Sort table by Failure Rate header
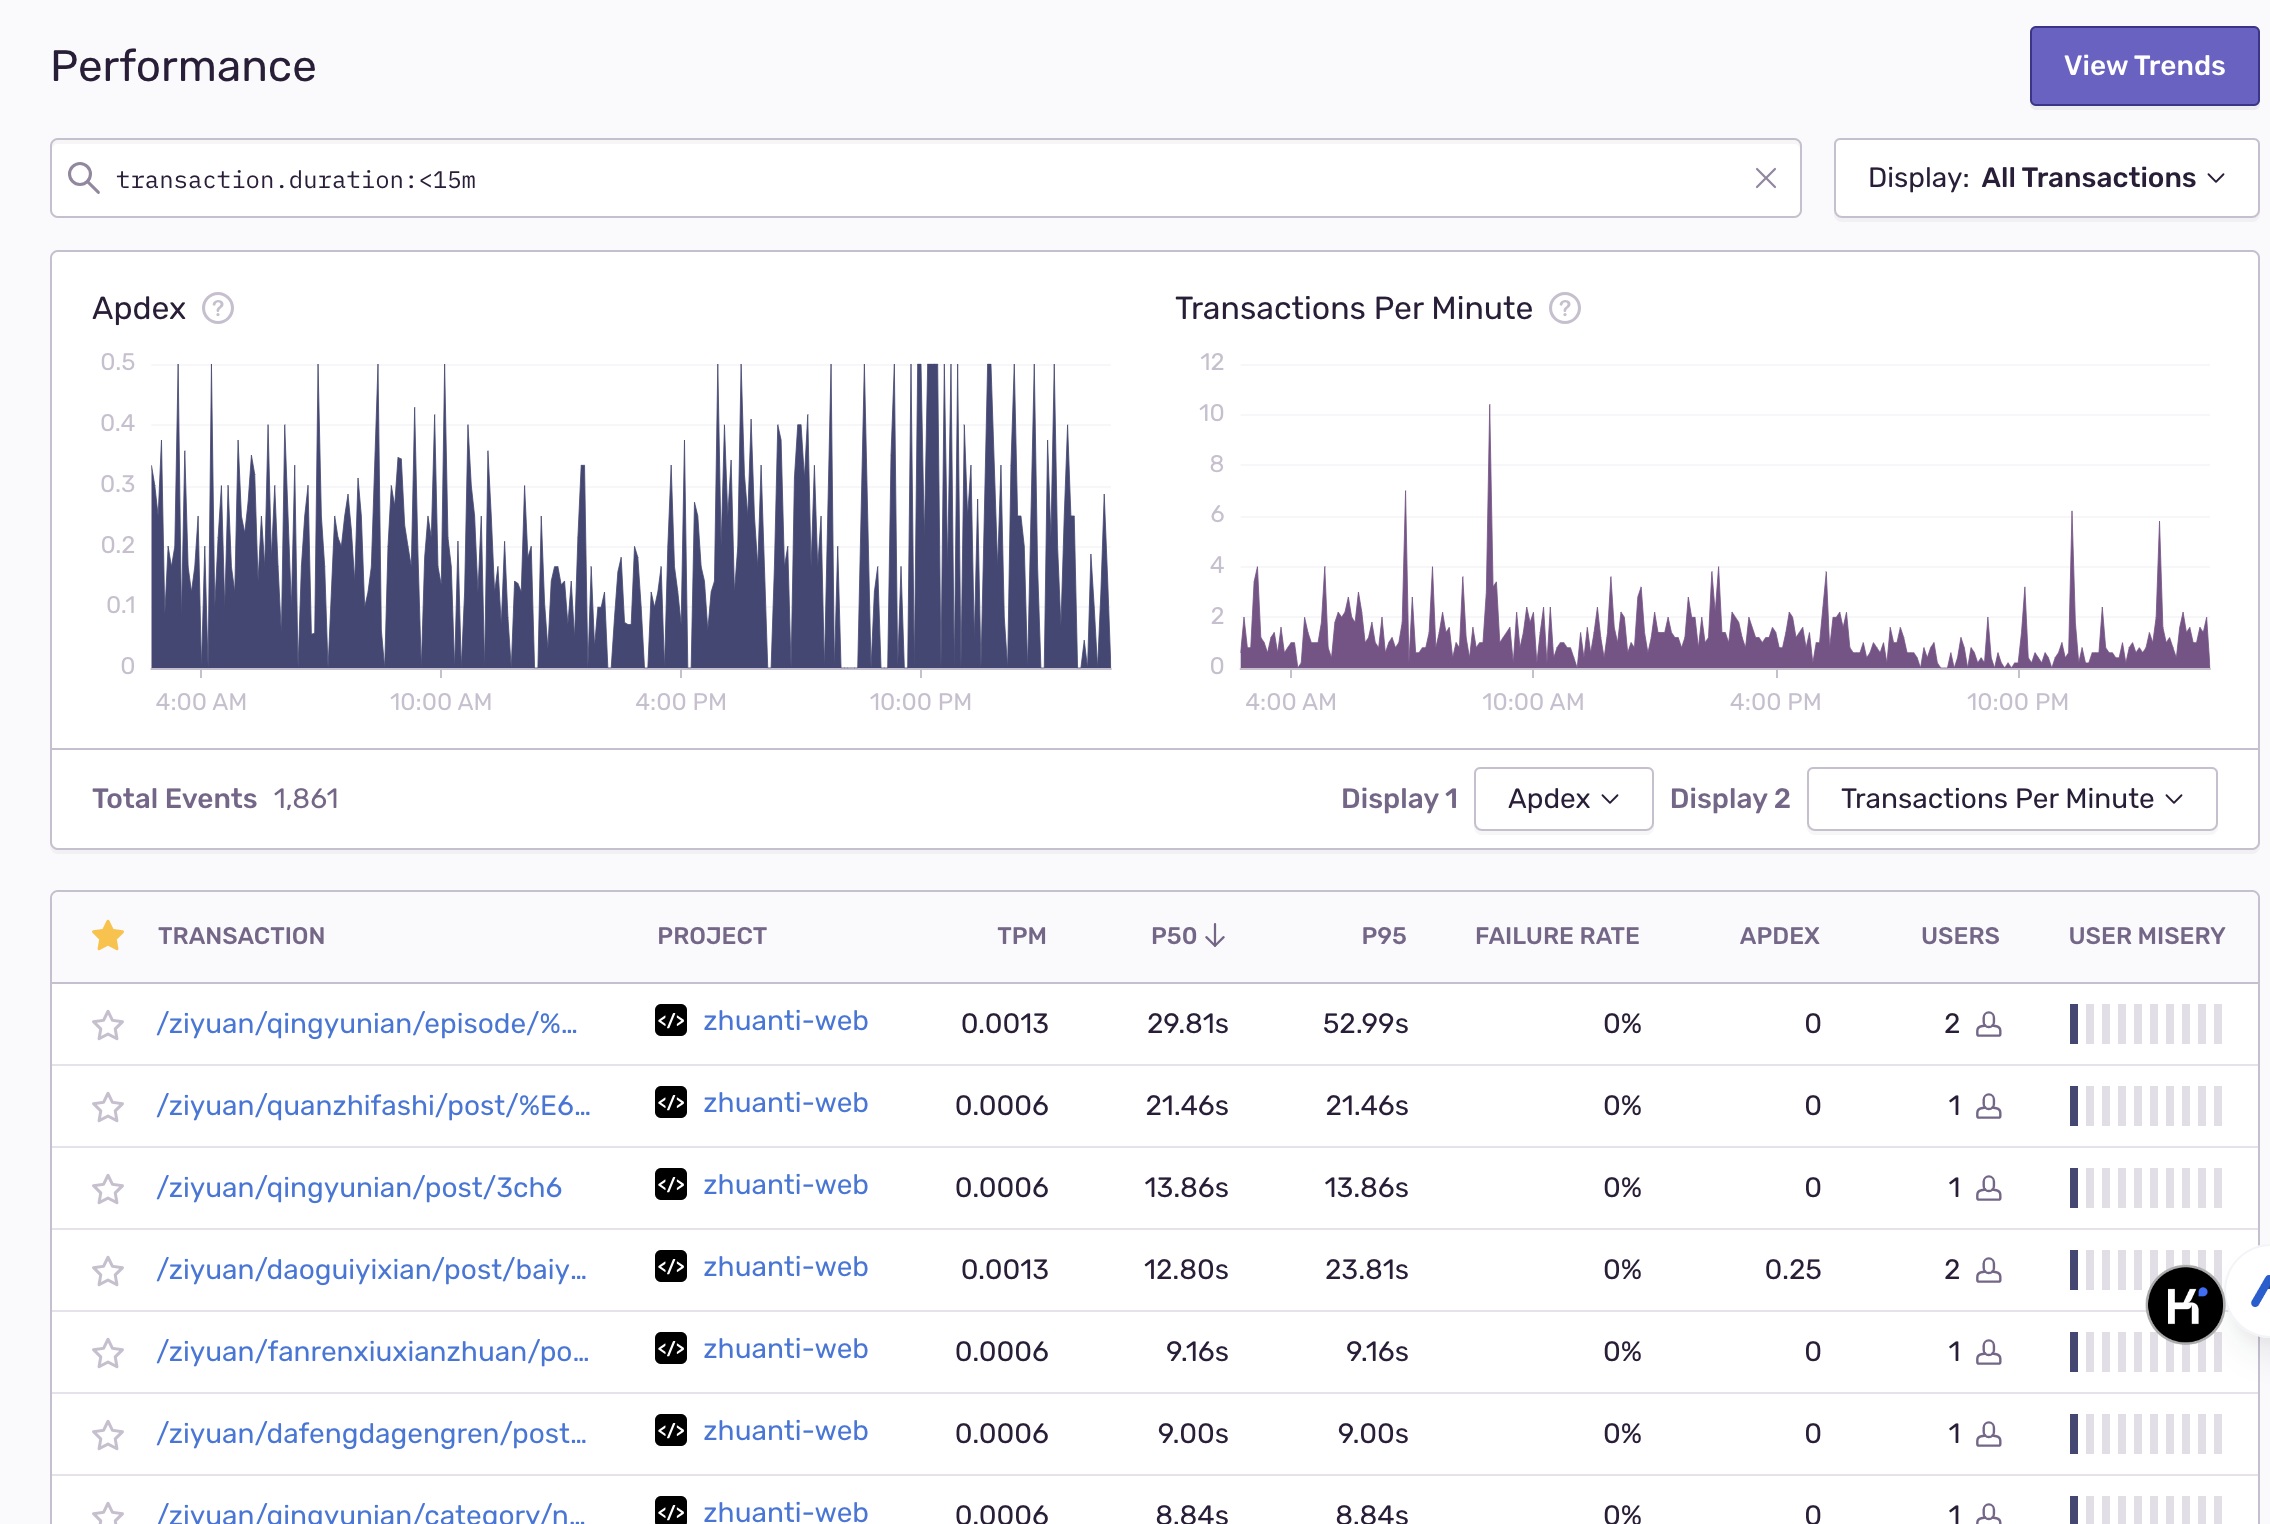The height and width of the screenshot is (1524, 2270). point(1556,936)
